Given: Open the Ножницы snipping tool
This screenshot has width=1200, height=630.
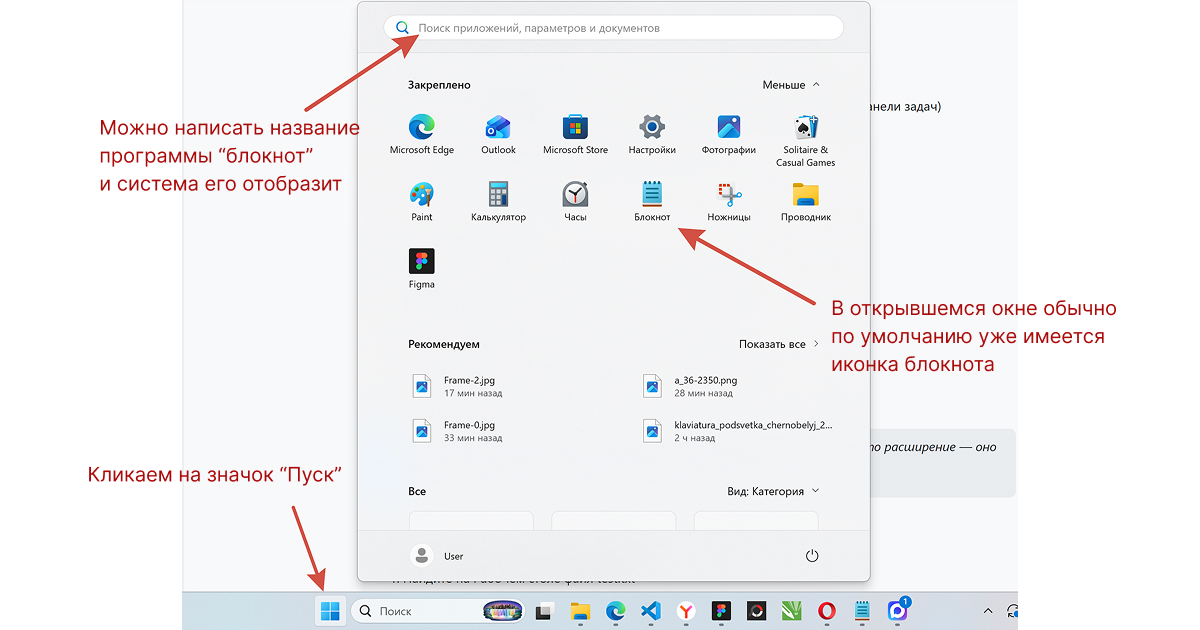Looking at the screenshot, I should [x=729, y=202].
